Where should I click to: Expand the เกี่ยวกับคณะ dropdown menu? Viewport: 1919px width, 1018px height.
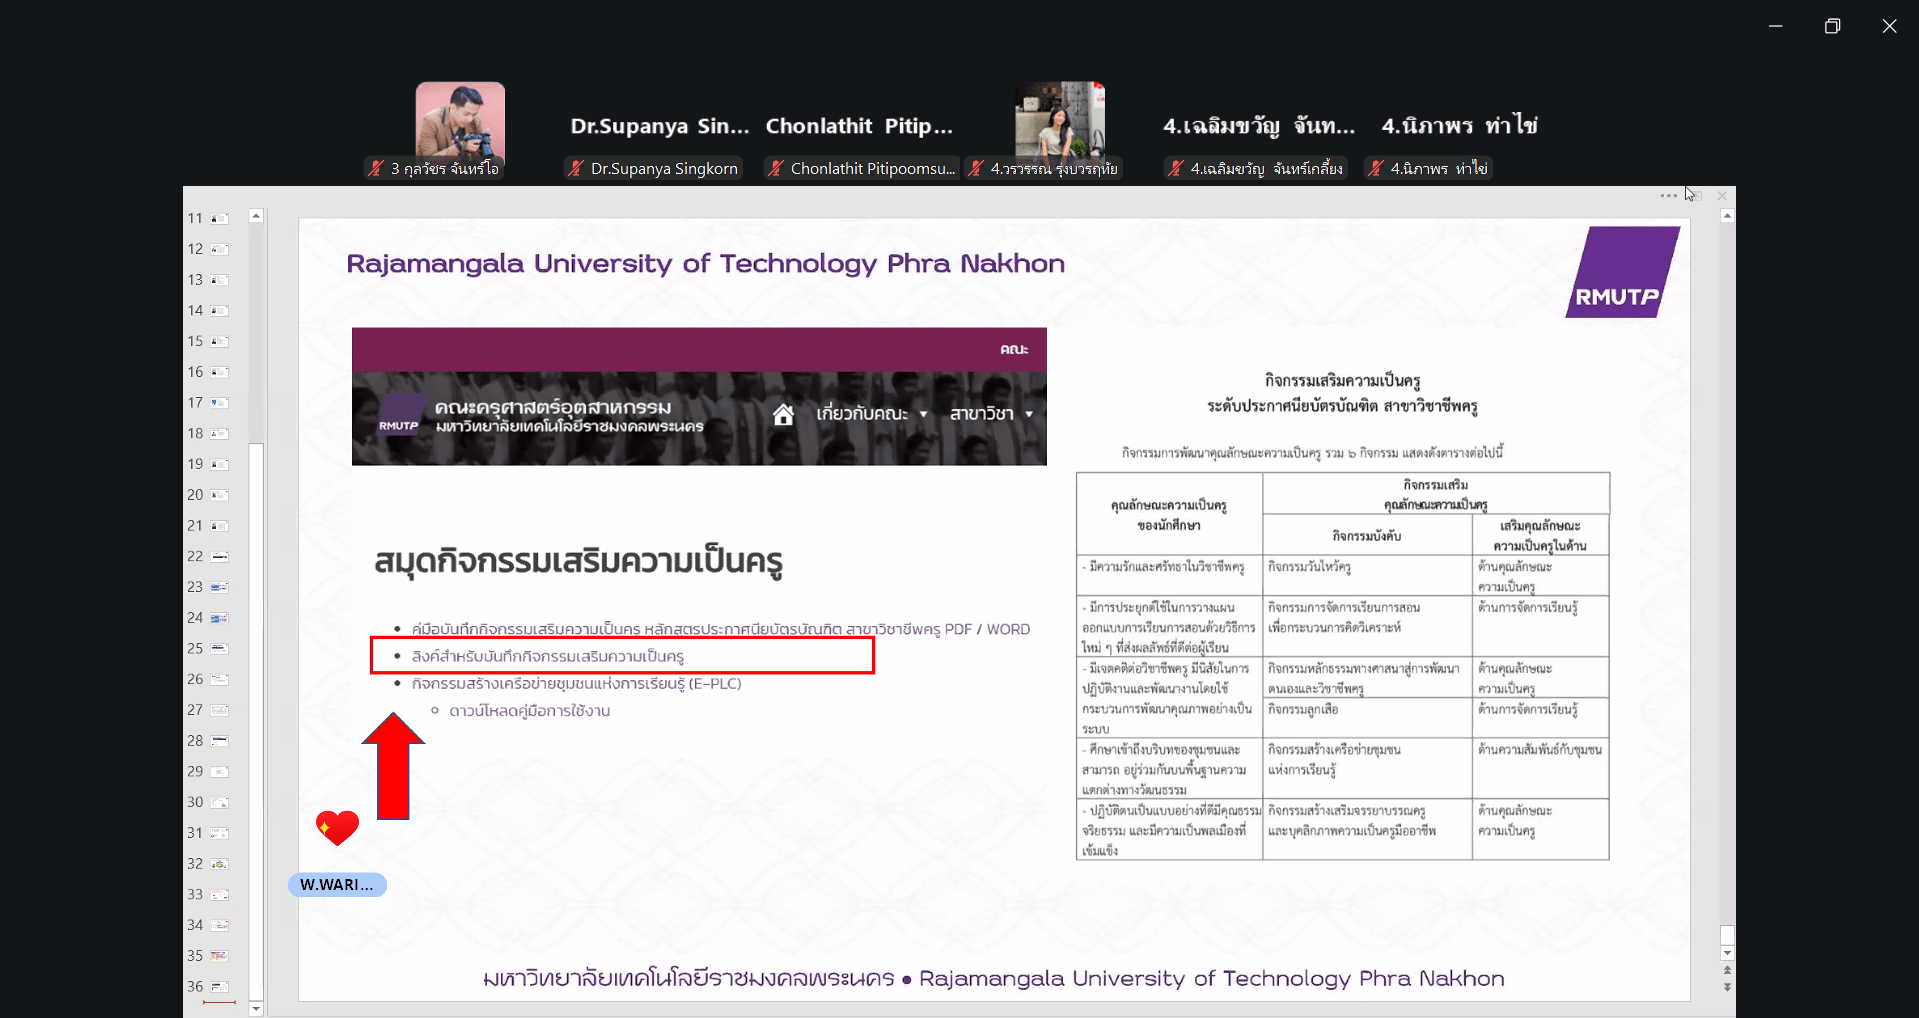coord(871,414)
